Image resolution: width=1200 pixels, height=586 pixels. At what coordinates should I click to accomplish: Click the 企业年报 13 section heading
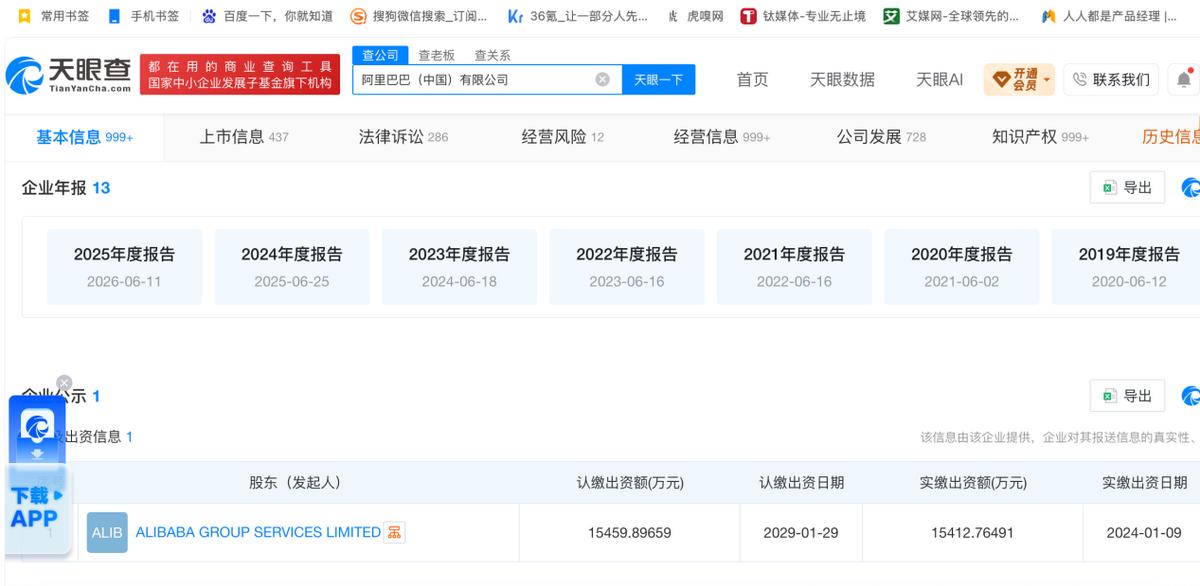coord(66,187)
